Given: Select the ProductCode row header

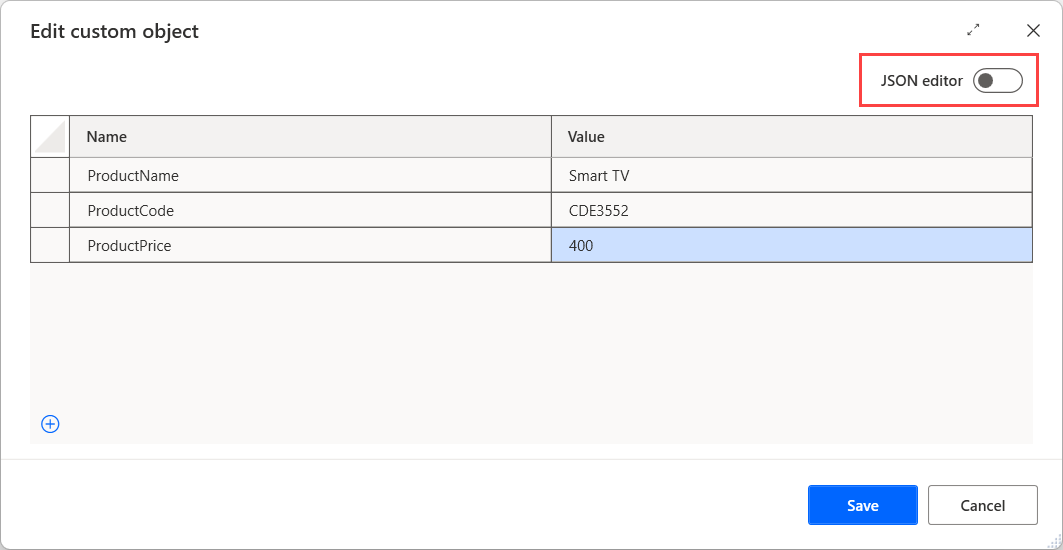Looking at the screenshot, I should 50,210.
